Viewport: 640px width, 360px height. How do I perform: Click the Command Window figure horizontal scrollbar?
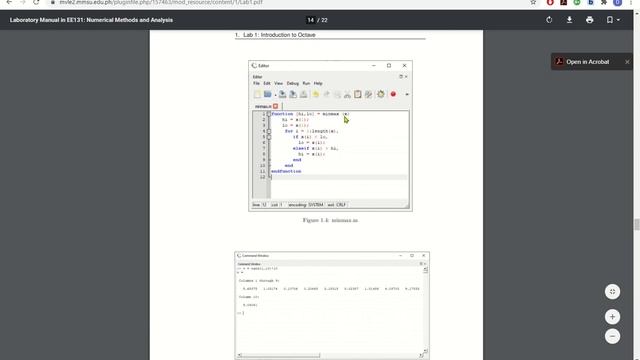point(280,356)
